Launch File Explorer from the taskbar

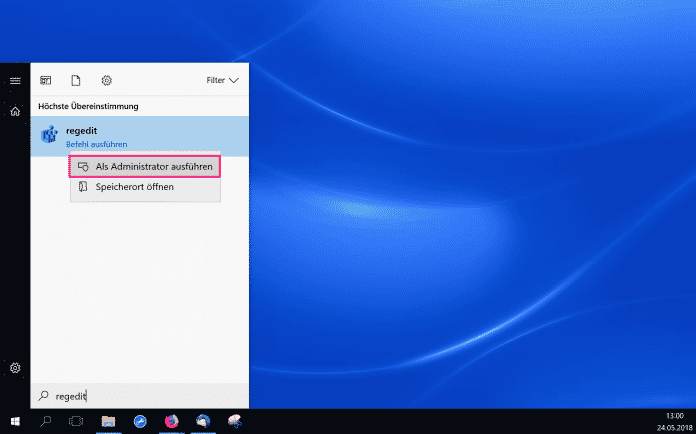pyautogui.click(x=108, y=422)
